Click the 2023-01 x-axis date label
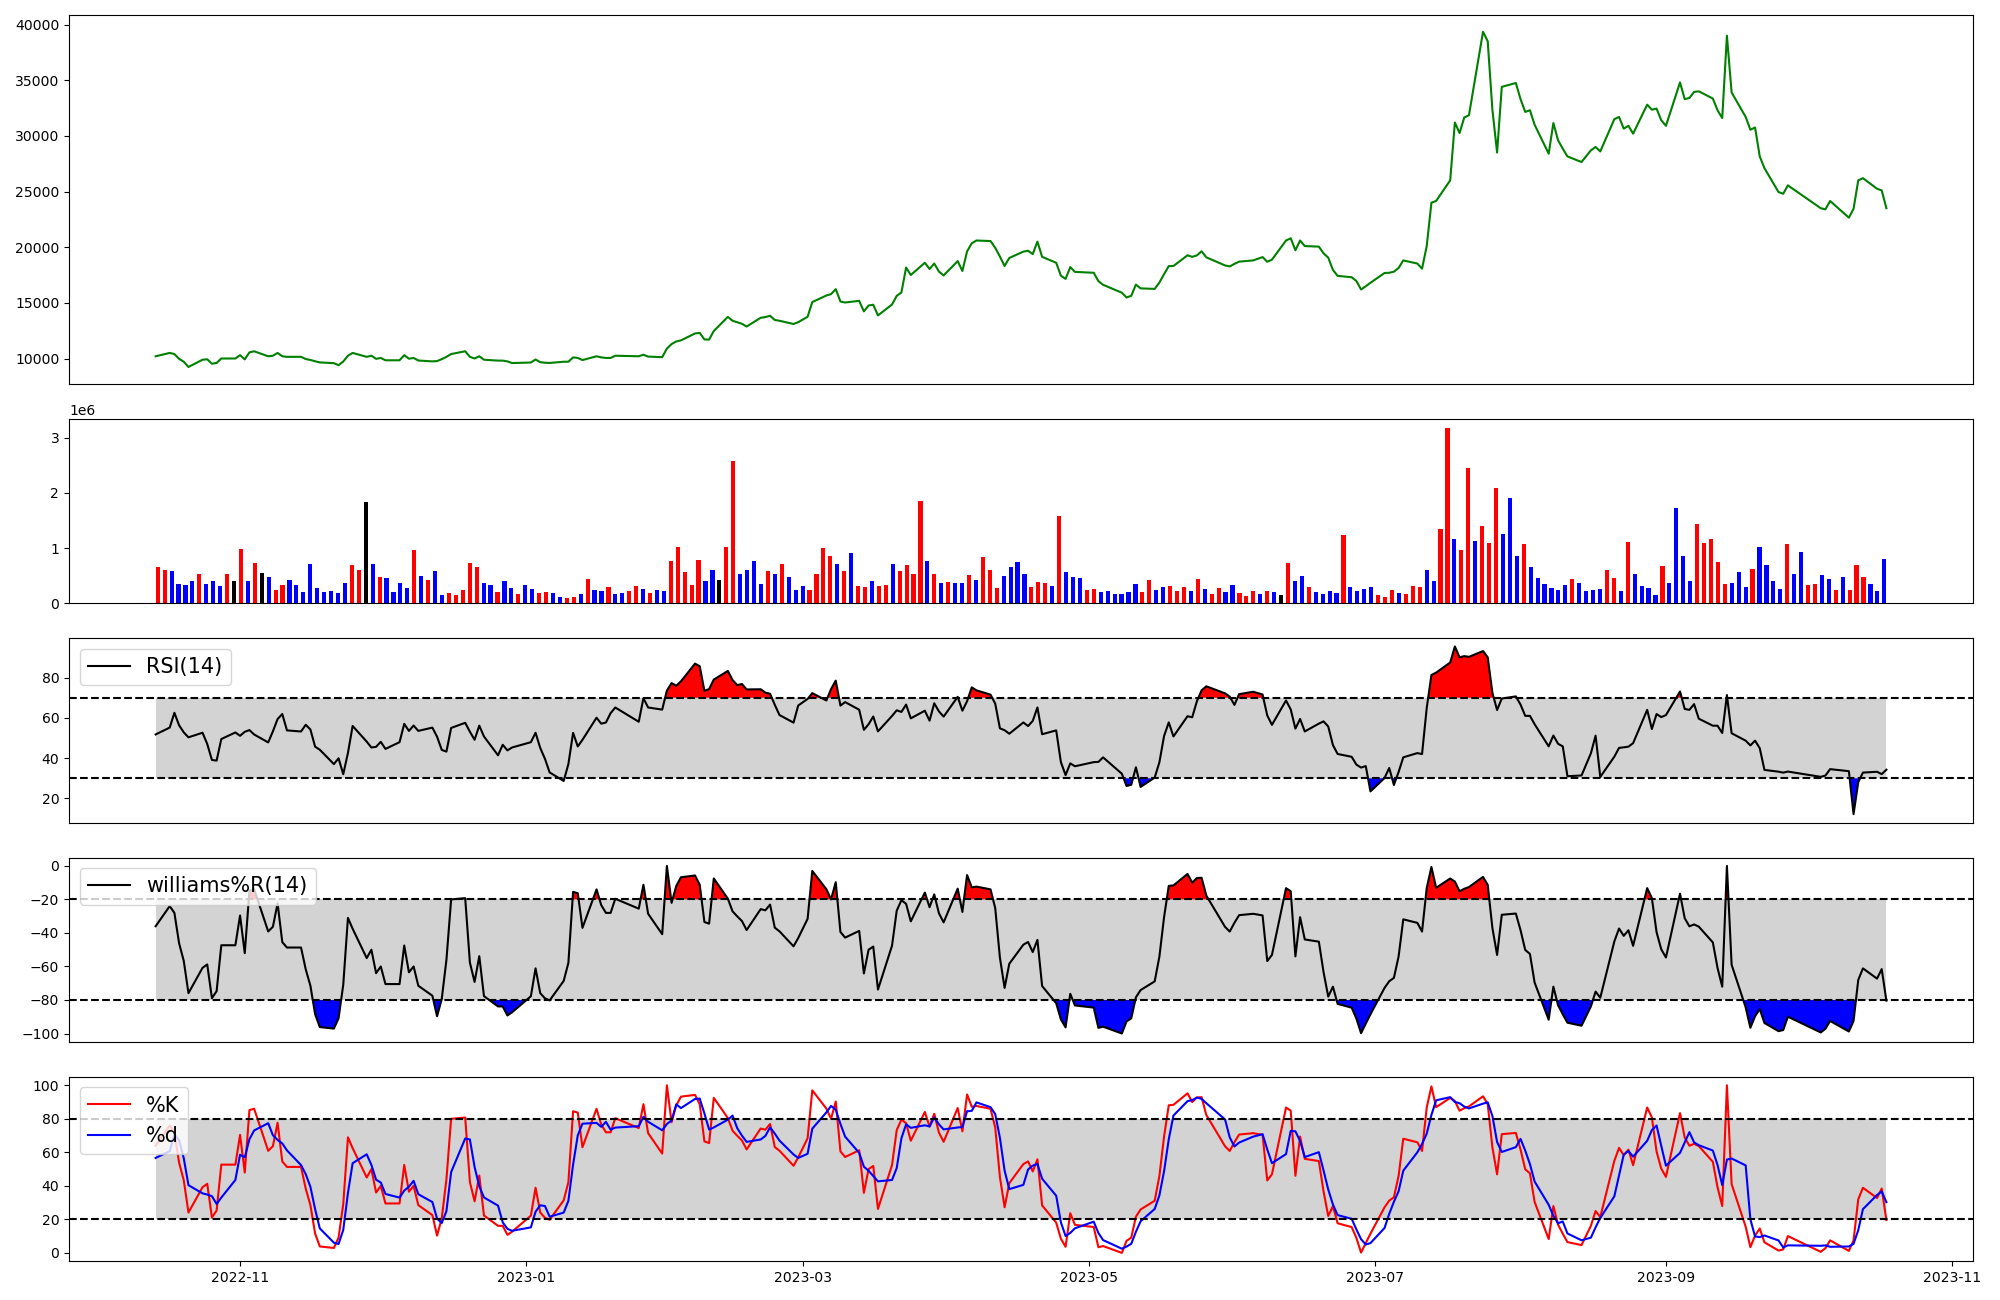 (526, 1277)
